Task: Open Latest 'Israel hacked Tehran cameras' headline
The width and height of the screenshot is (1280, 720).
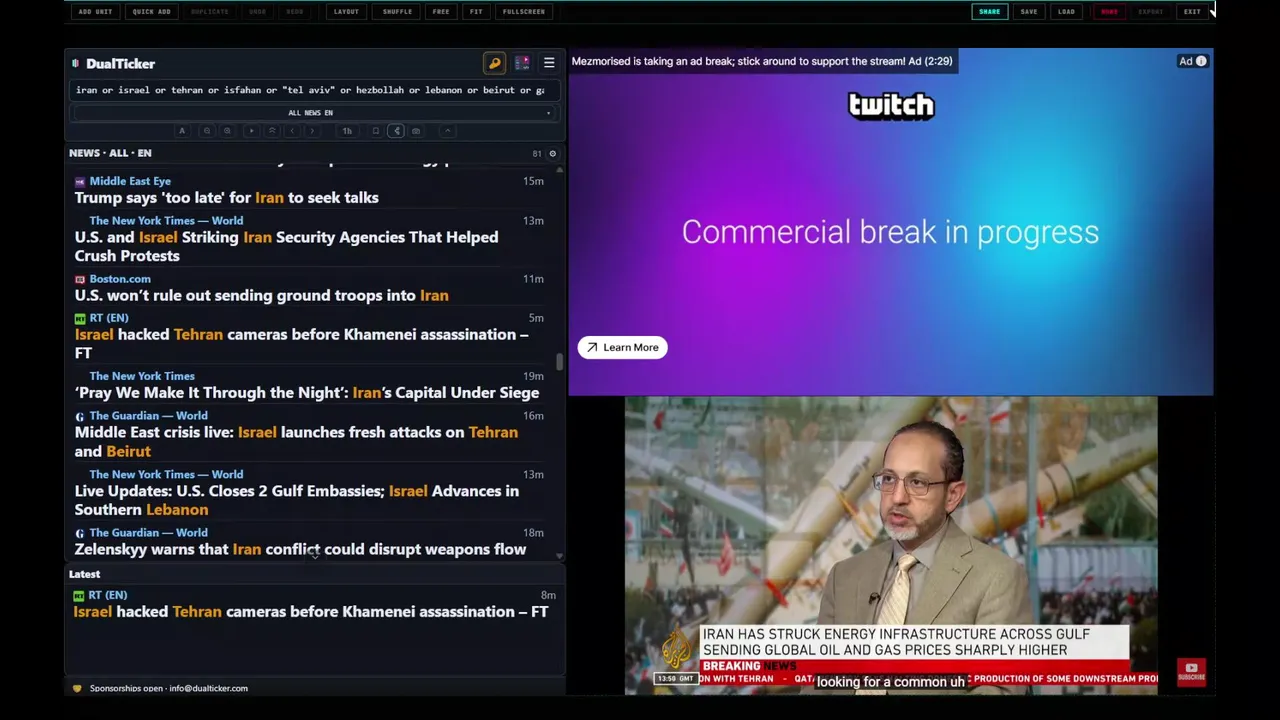Action: coord(311,612)
